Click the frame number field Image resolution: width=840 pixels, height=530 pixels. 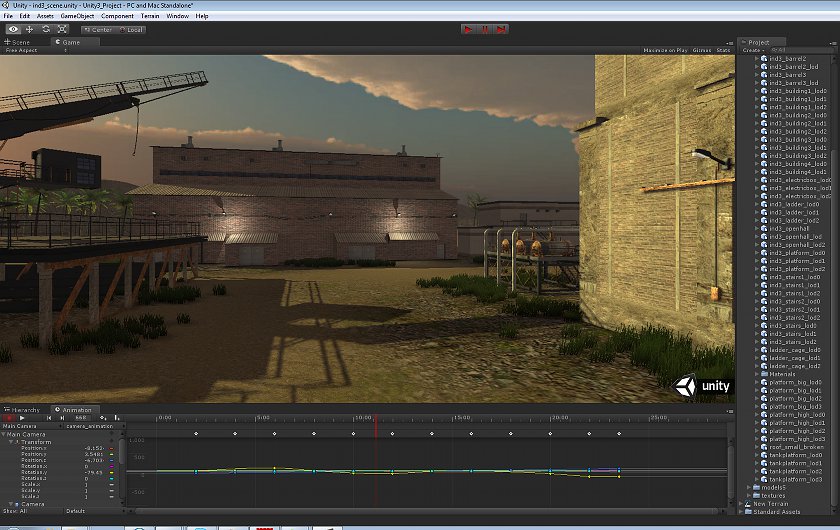click(81, 417)
